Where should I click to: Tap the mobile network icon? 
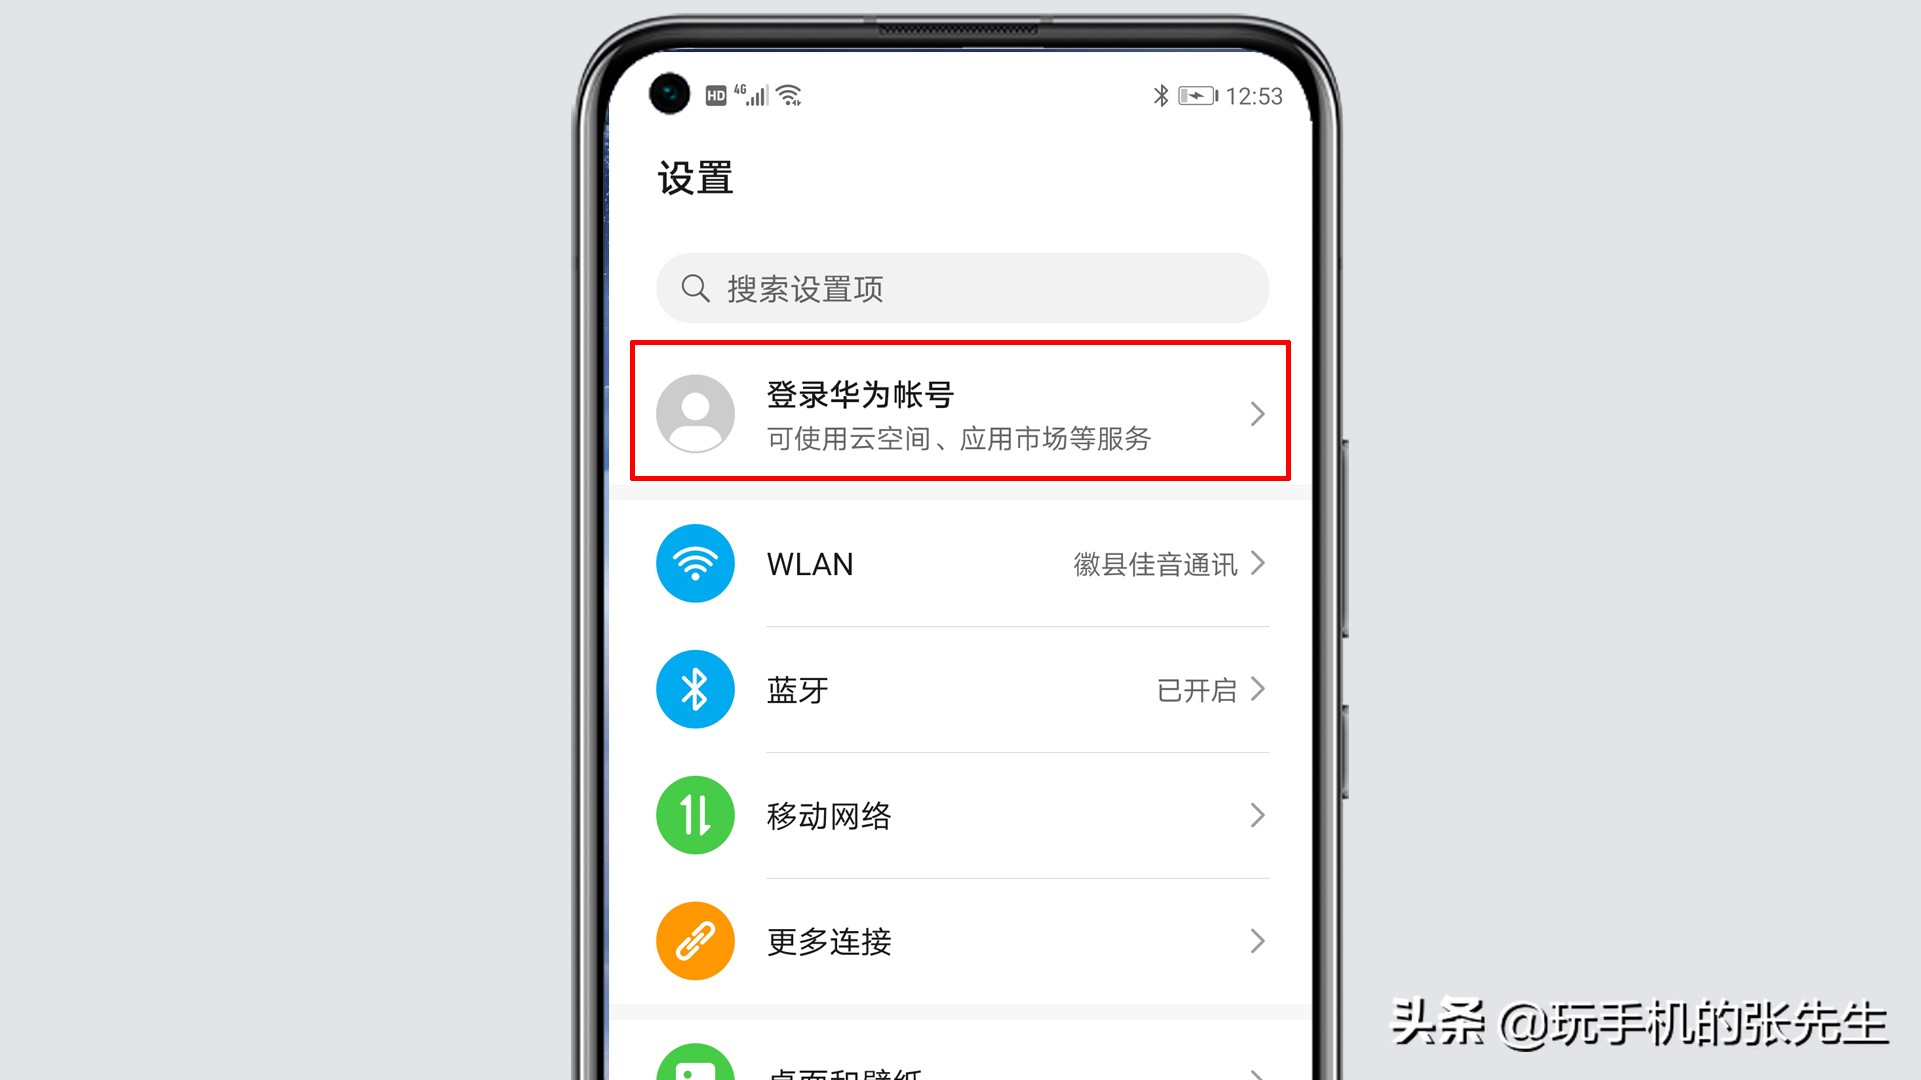point(695,815)
